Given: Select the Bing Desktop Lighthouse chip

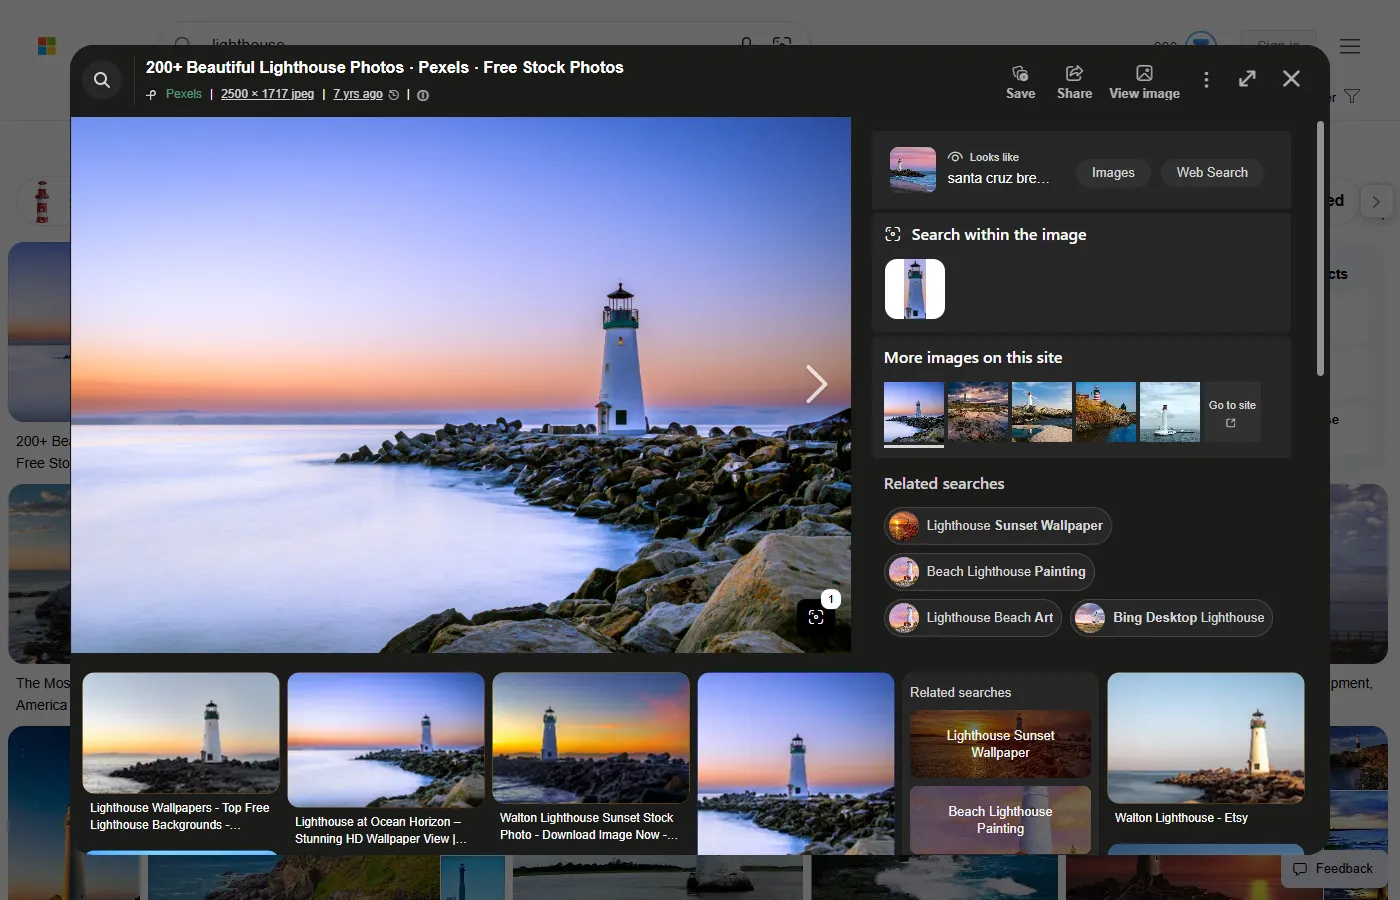Looking at the screenshot, I should [1171, 618].
